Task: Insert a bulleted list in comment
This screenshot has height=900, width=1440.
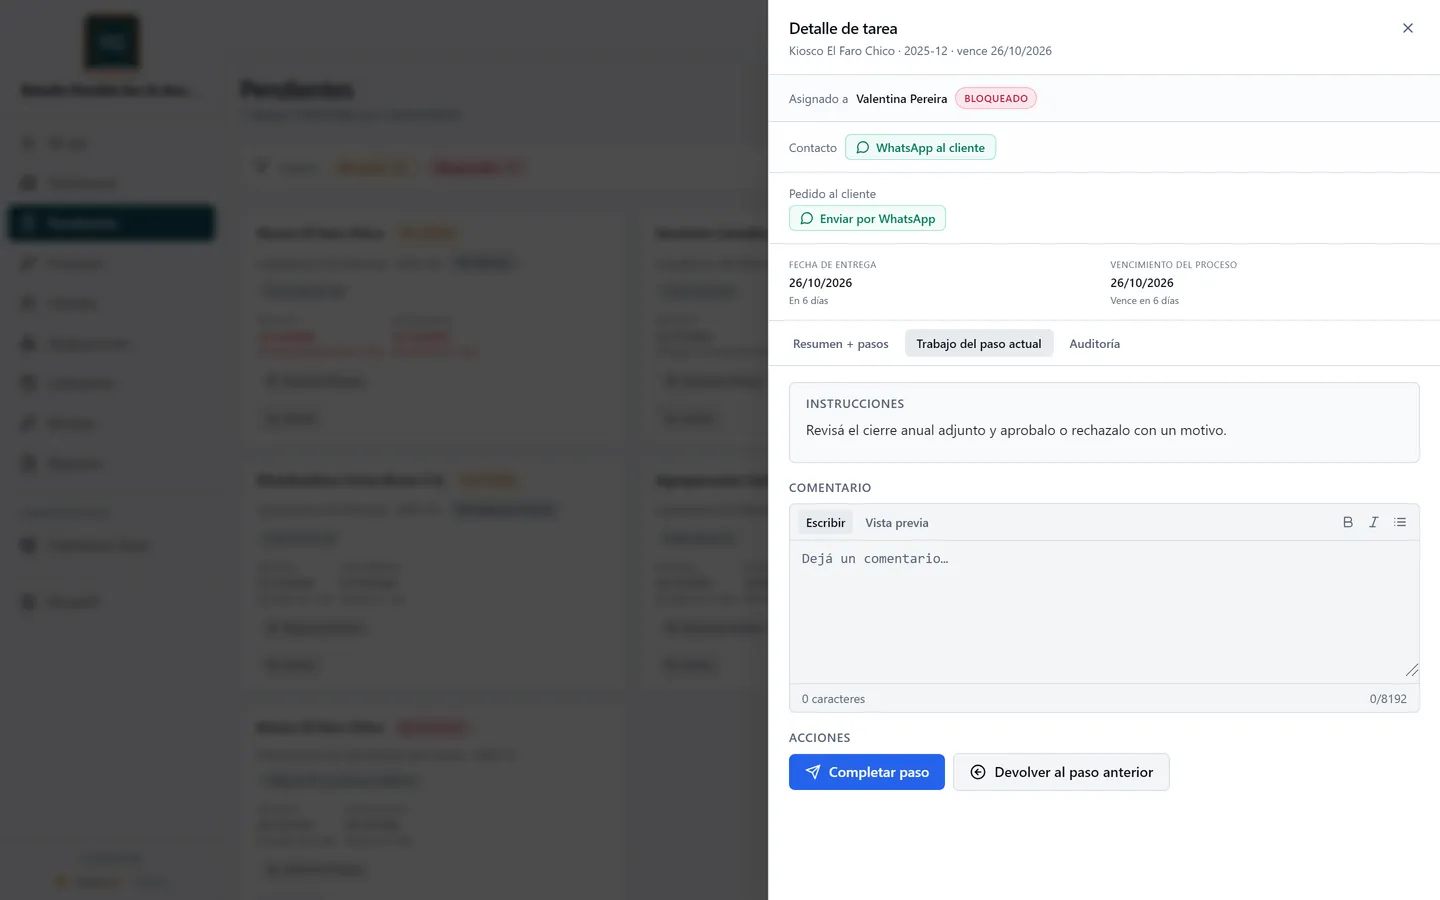Action: click(x=1400, y=522)
